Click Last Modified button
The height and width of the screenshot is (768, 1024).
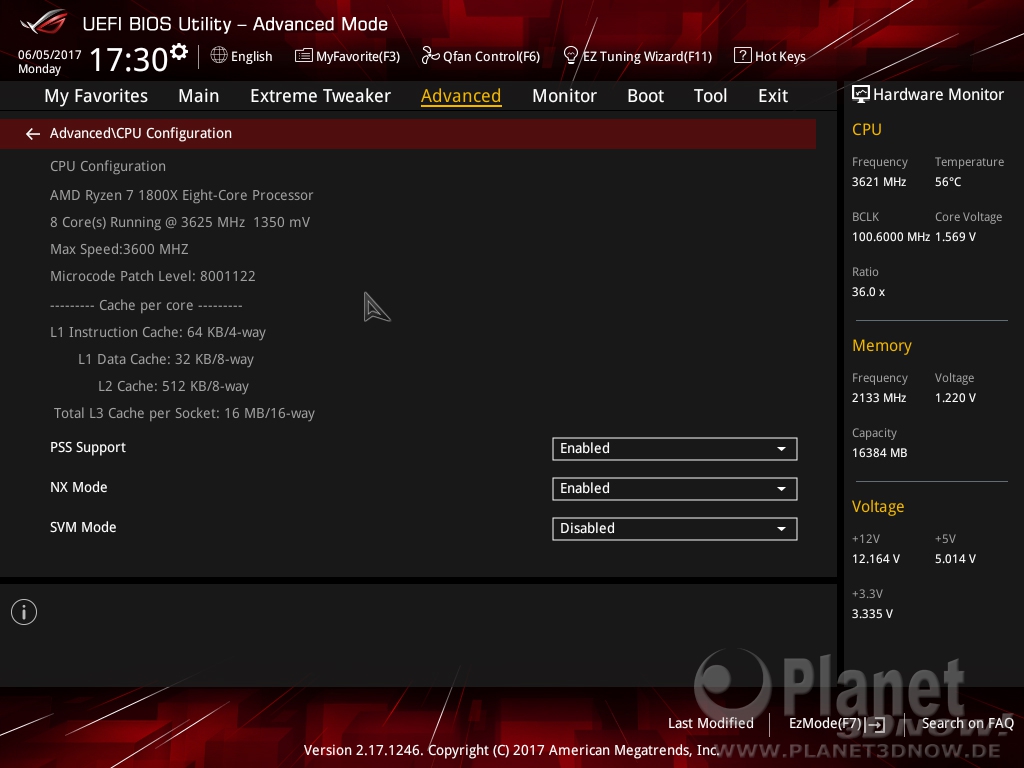click(711, 723)
